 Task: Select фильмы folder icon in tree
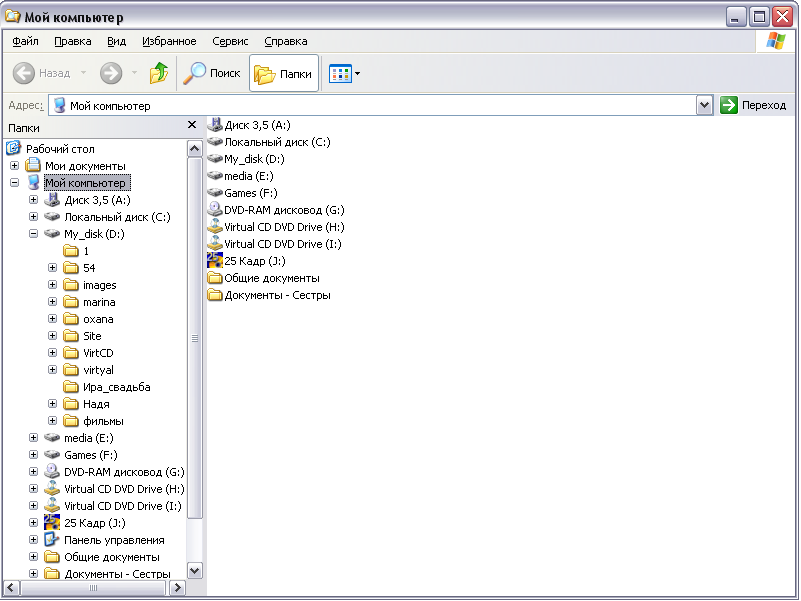(x=70, y=421)
